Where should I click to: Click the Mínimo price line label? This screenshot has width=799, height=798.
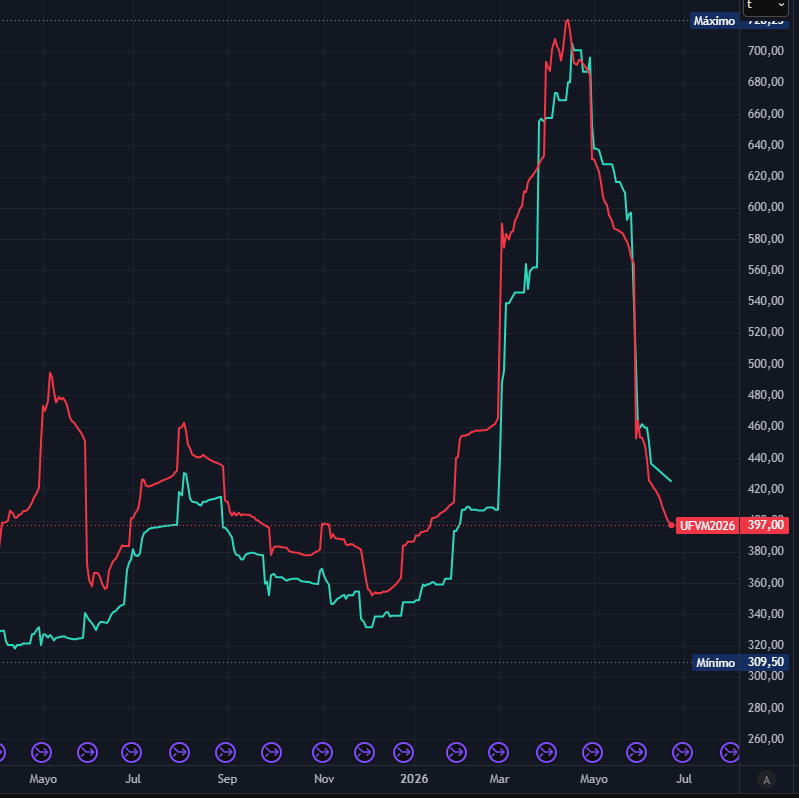pyautogui.click(x=715, y=663)
